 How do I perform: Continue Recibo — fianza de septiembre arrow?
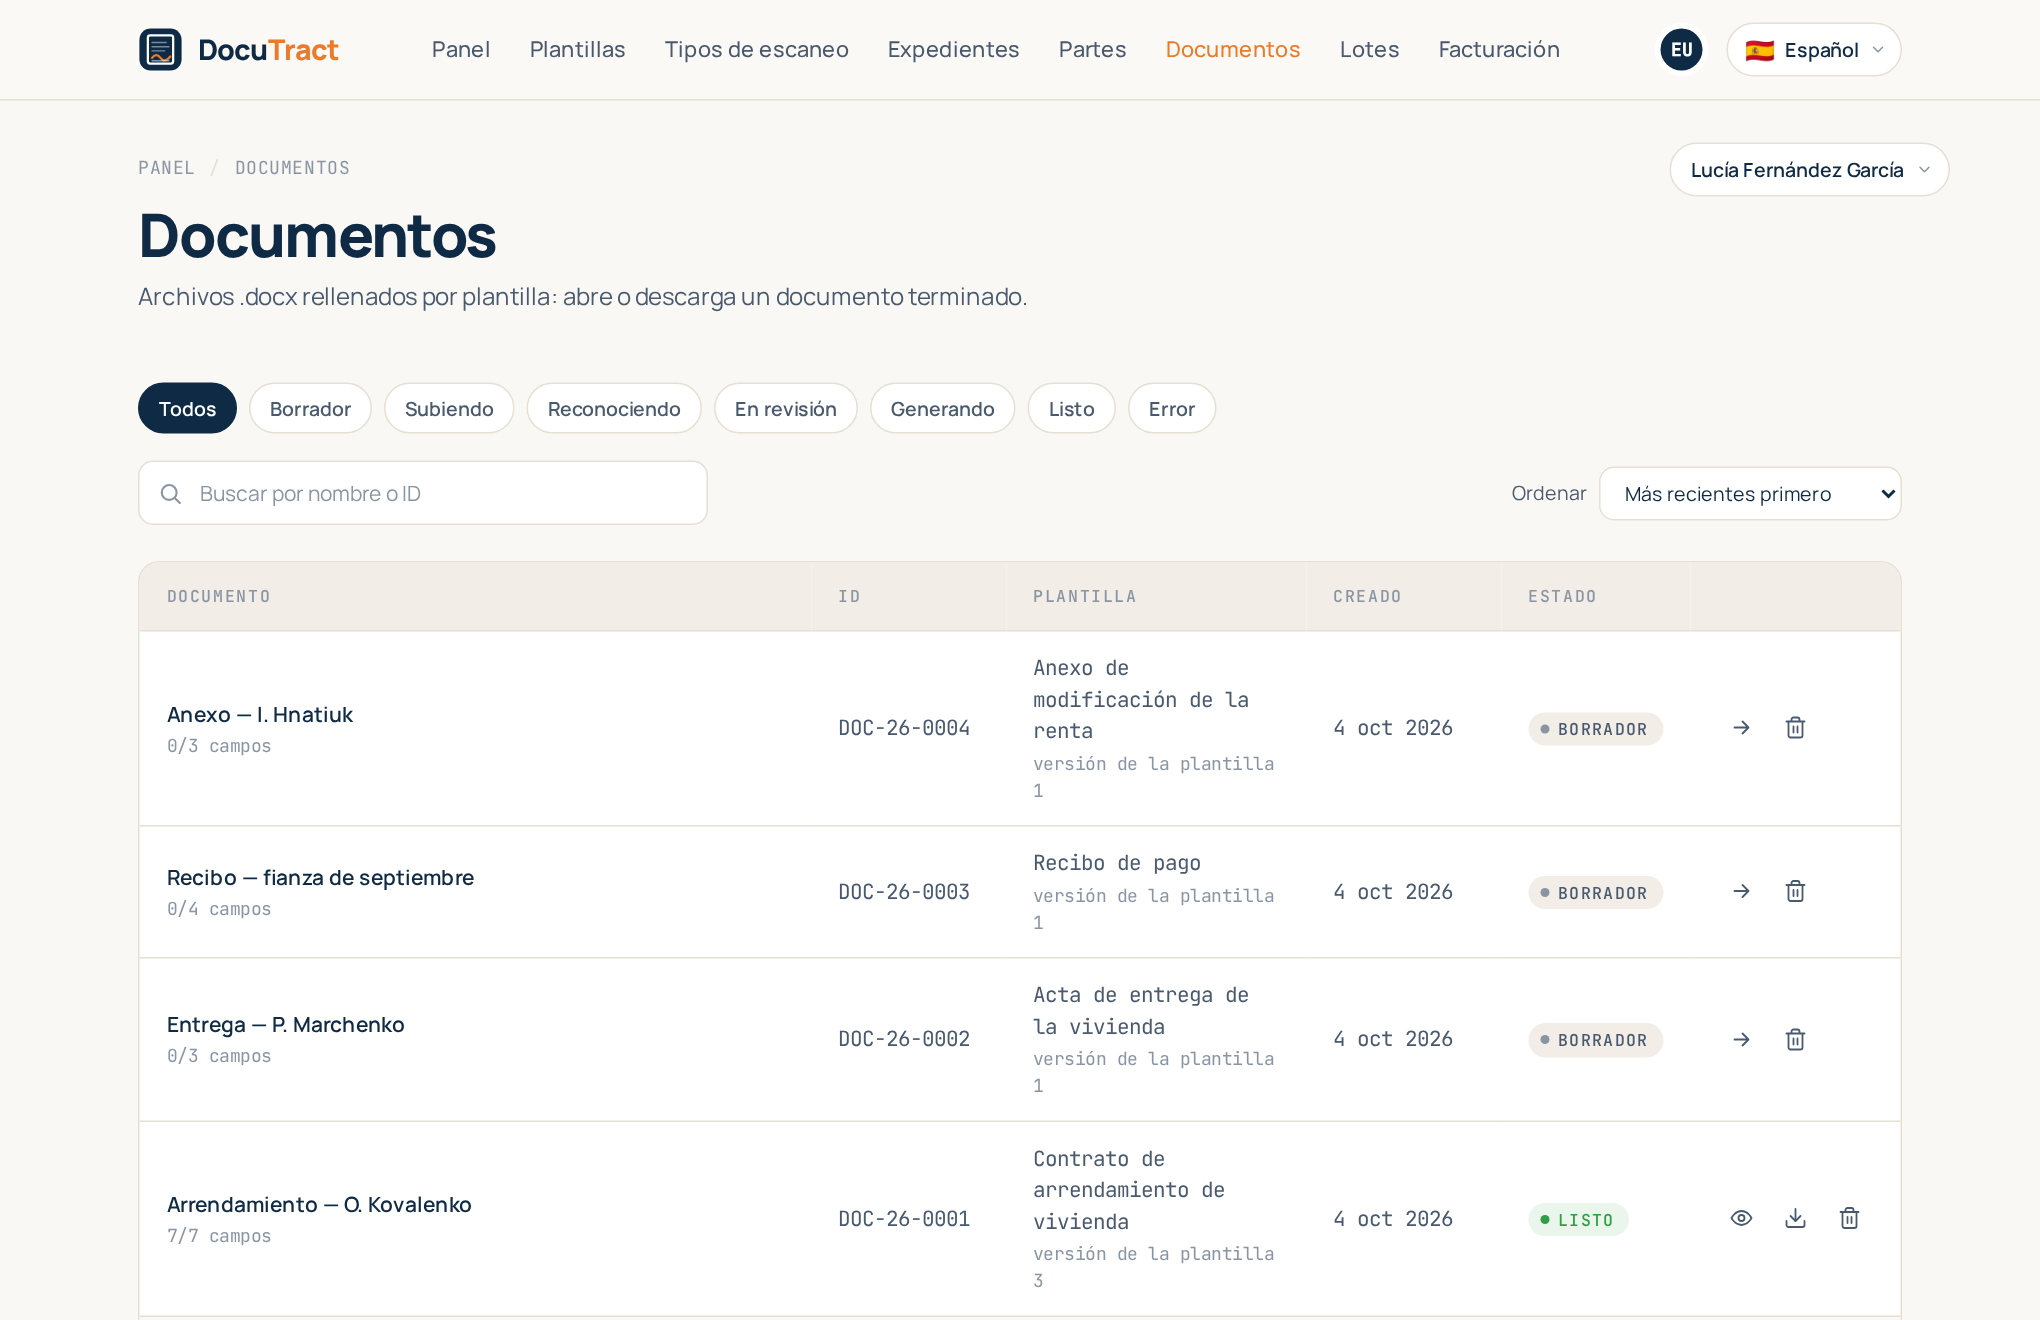coord(1741,891)
